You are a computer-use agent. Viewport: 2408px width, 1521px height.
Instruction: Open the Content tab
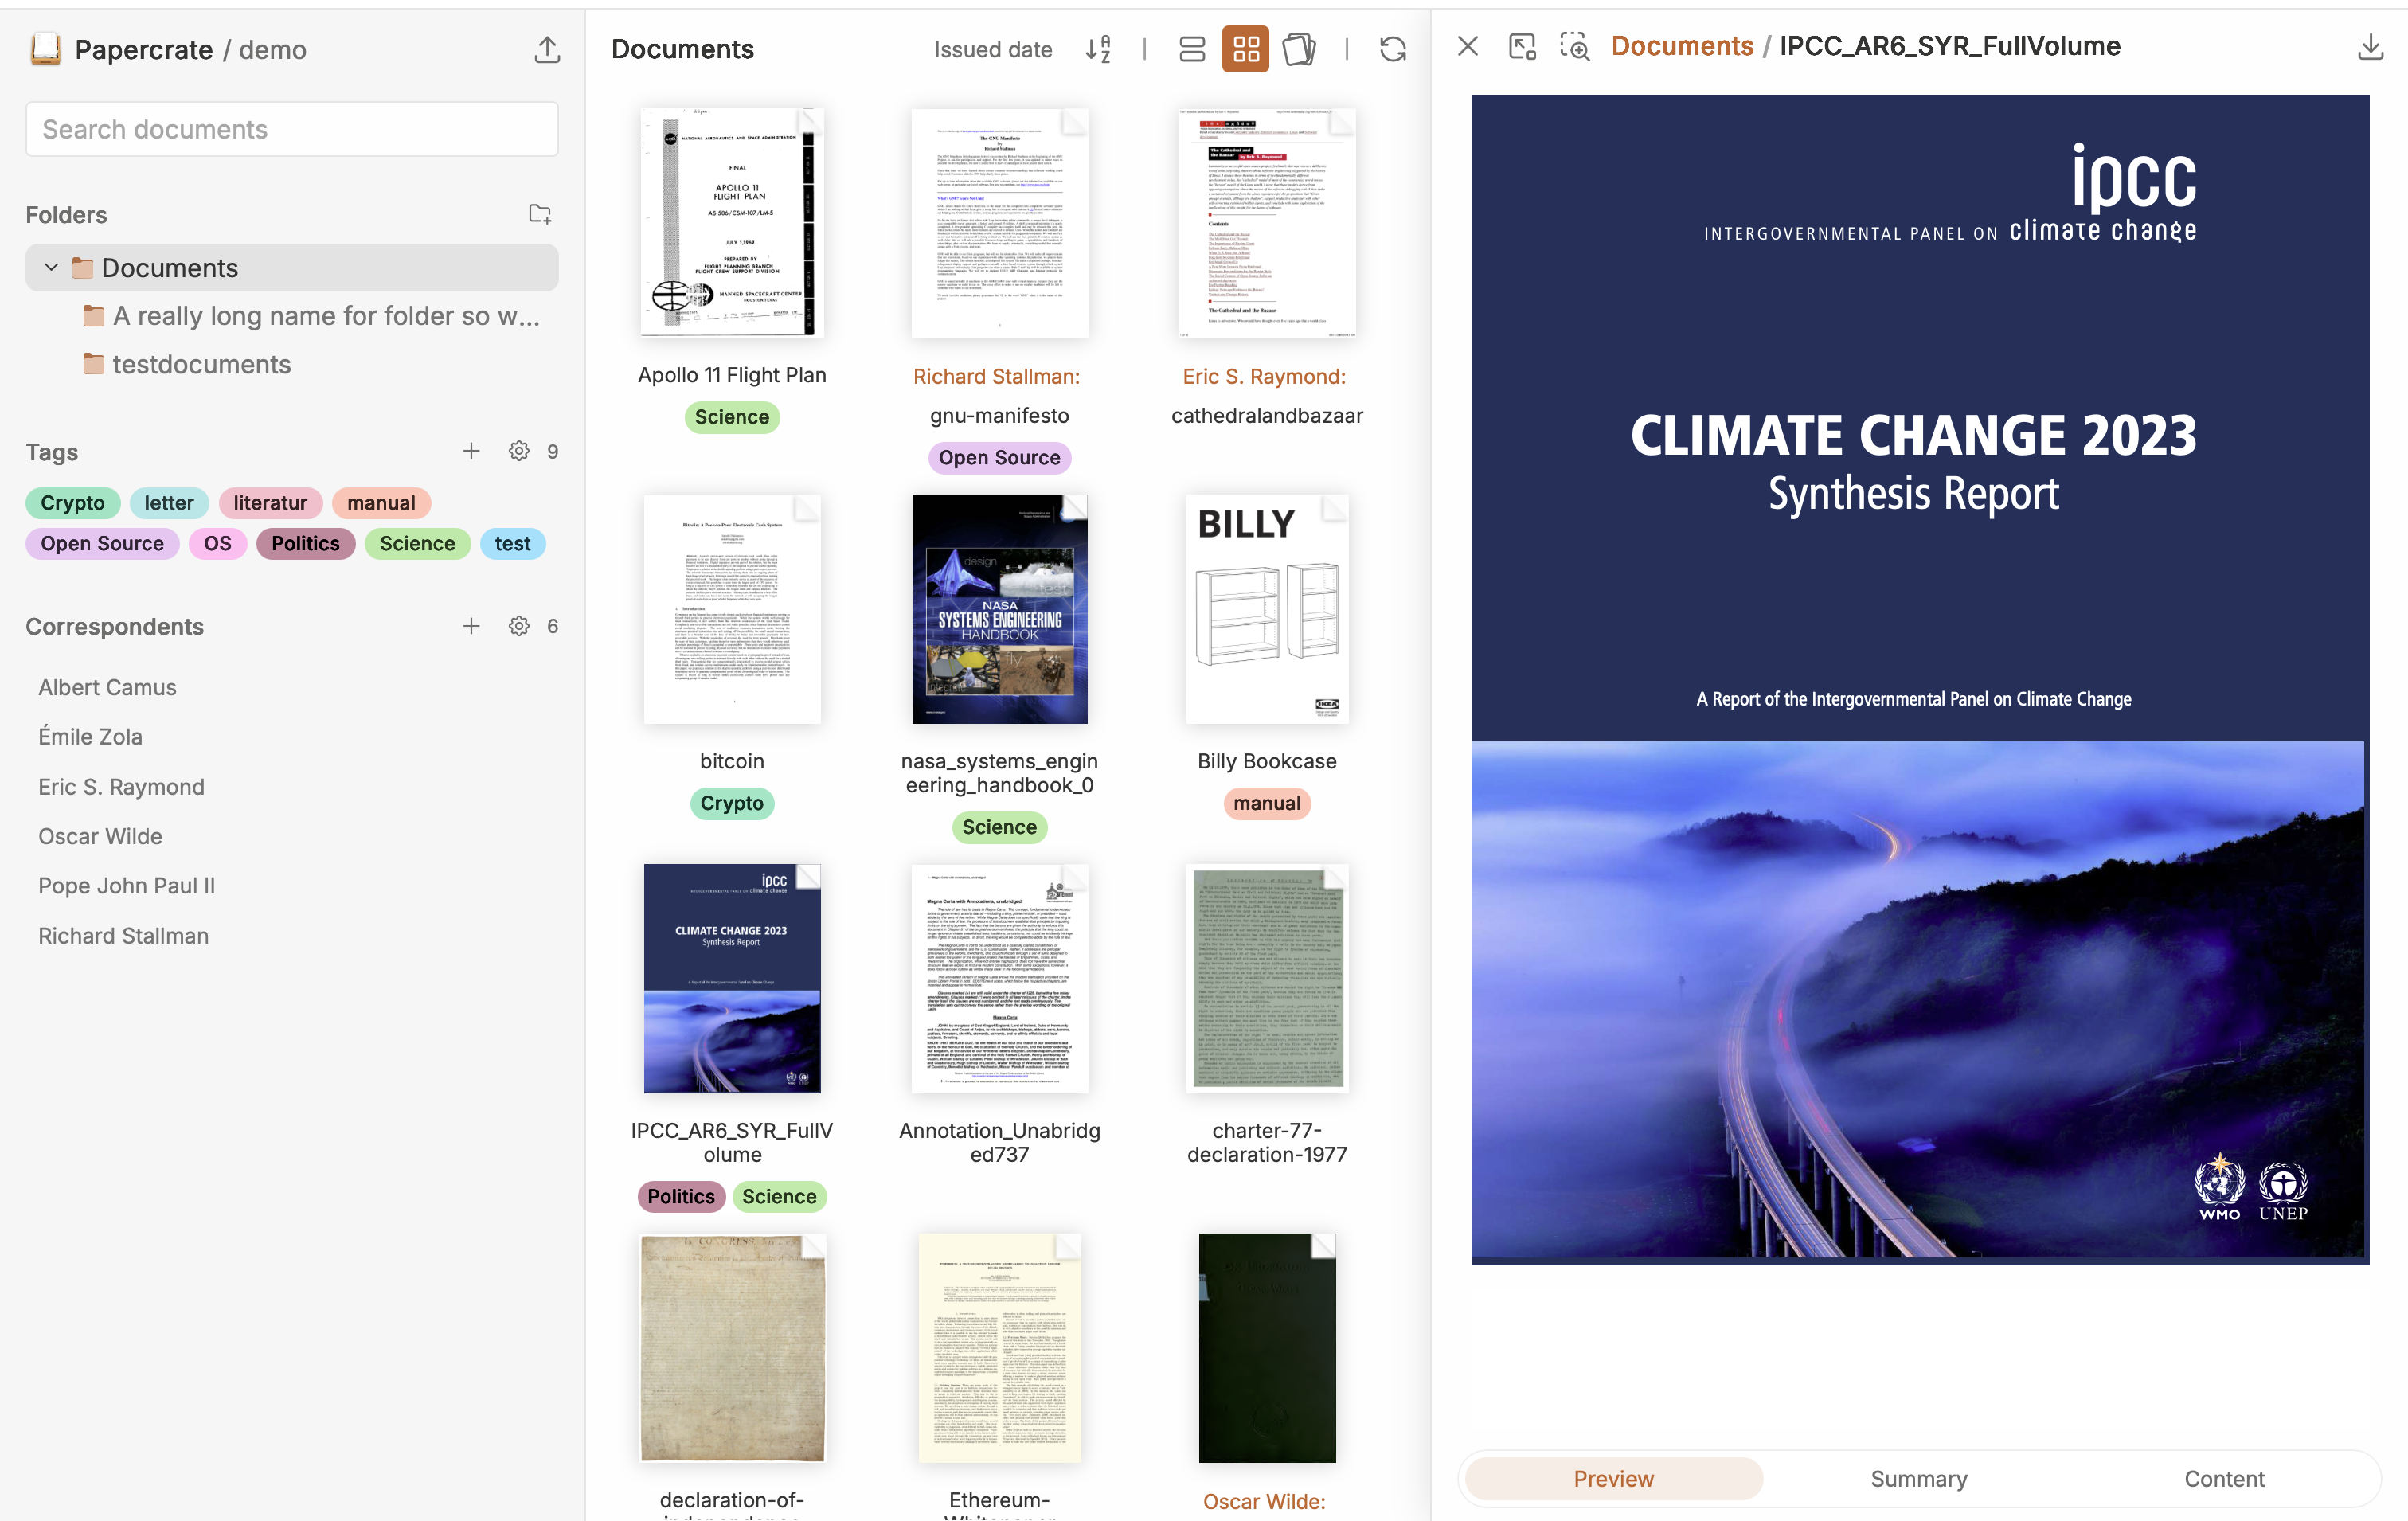2224,1478
